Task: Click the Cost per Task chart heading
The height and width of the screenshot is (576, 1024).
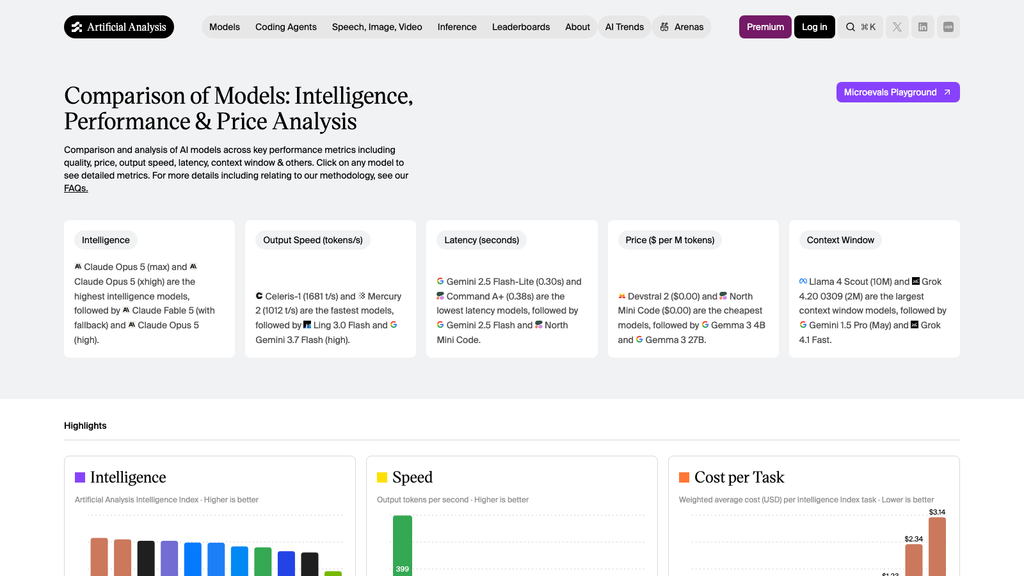Action: (x=739, y=477)
